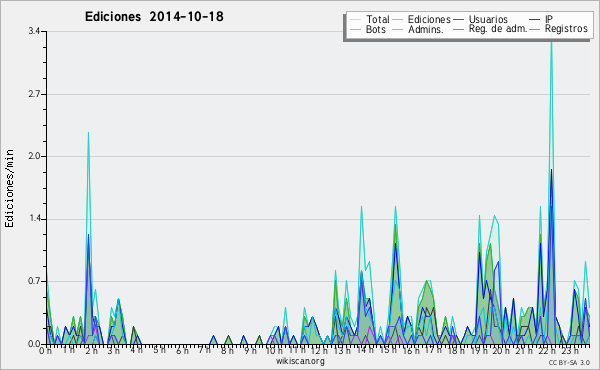Click the 2.7 y-axis value
This screenshot has width=600, height=370.
(x=34, y=94)
